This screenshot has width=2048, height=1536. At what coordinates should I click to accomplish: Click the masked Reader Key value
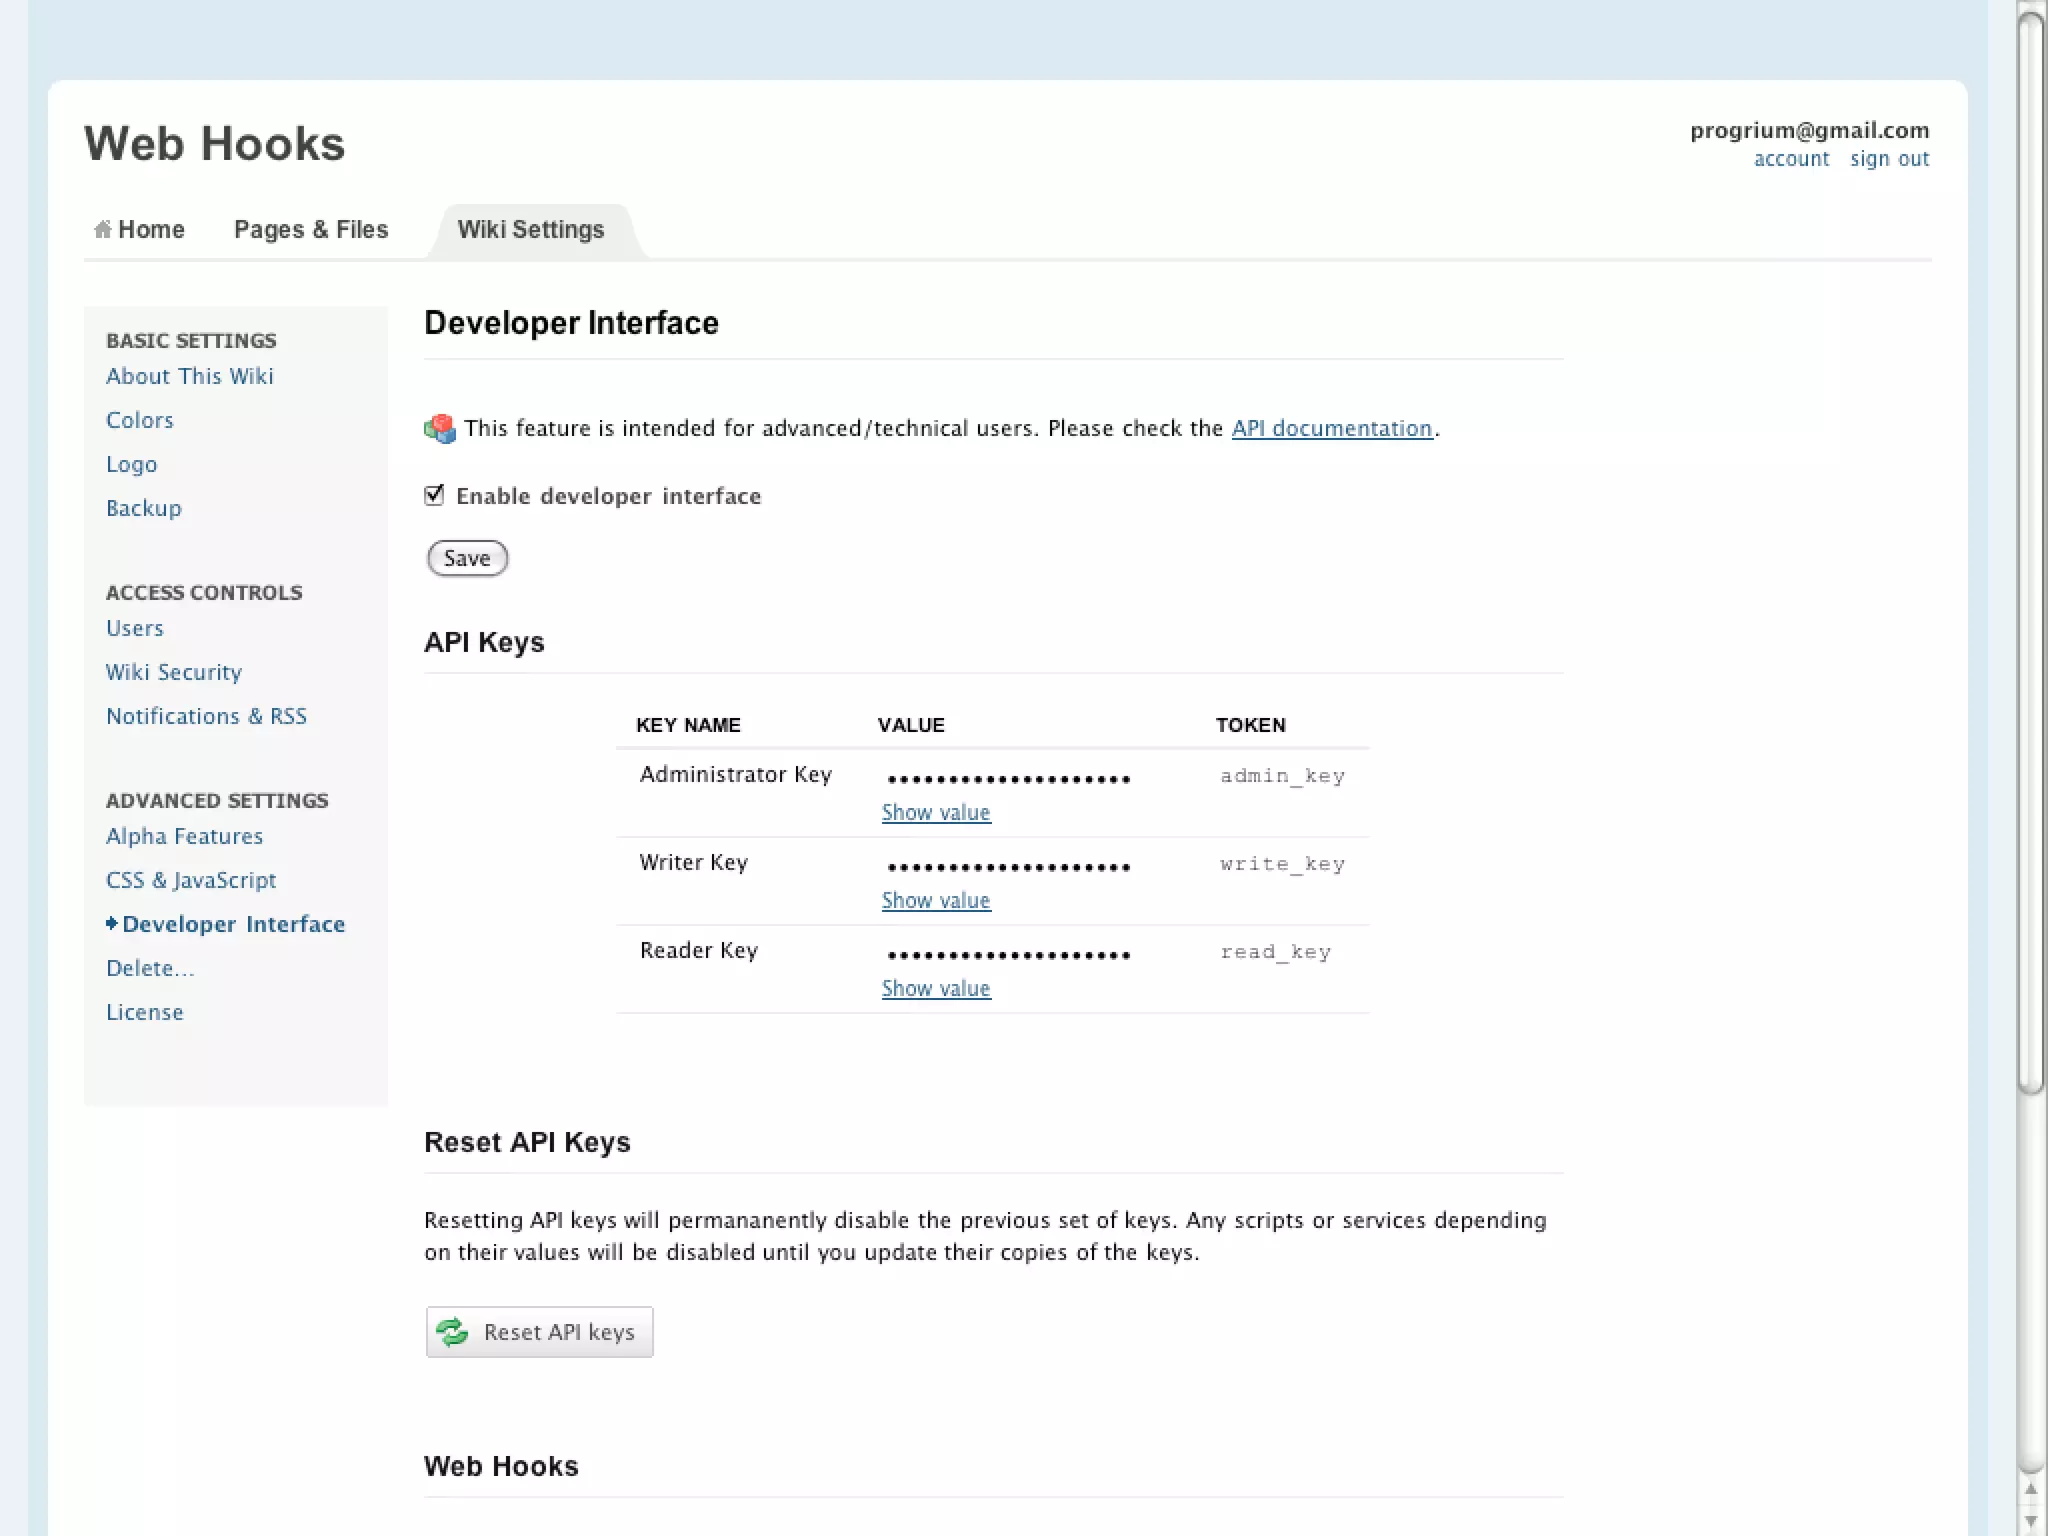pos(1008,955)
